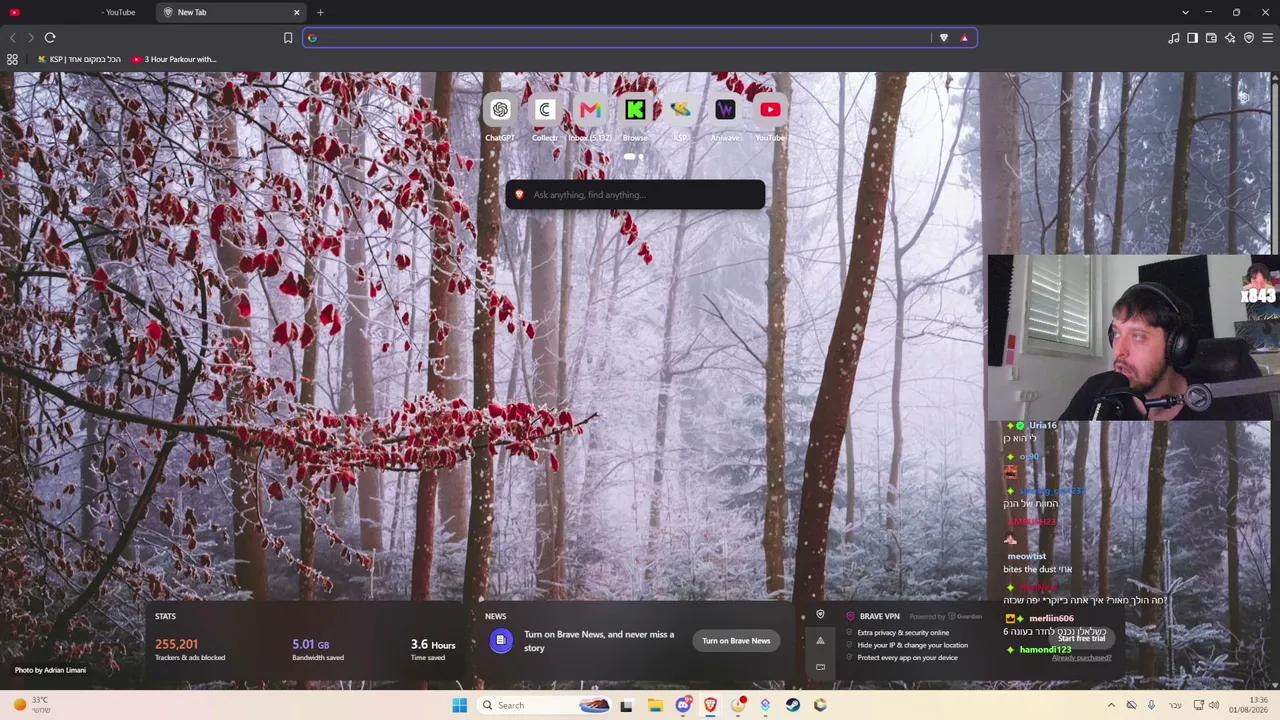The image size is (1280, 720).
Task: Open the taskbar weather widget
Action: pos(30,705)
